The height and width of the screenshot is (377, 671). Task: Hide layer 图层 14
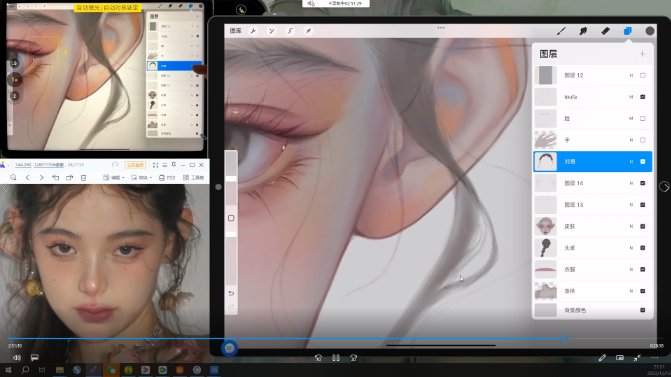pyautogui.click(x=643, y=183)
